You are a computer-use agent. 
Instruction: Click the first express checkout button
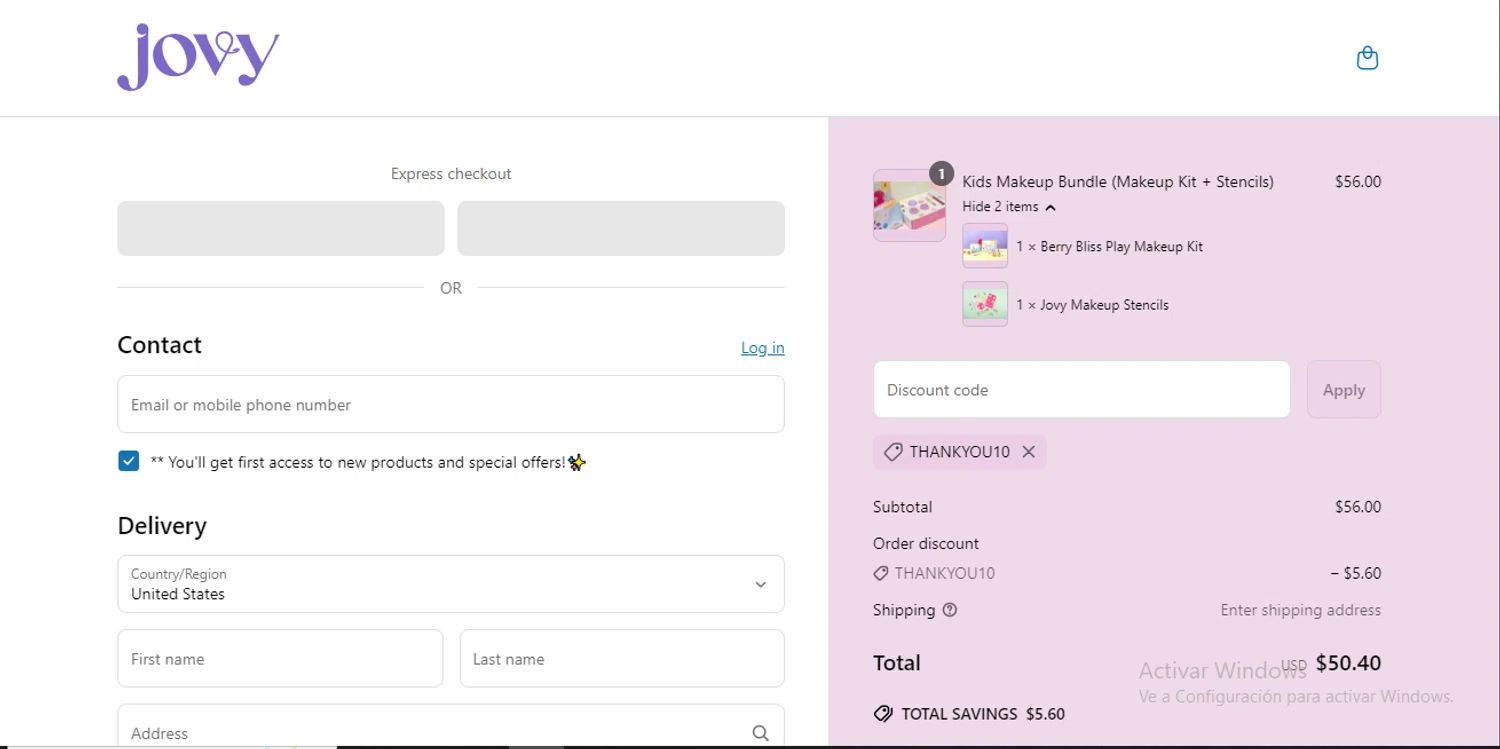[x=281, y=228]
